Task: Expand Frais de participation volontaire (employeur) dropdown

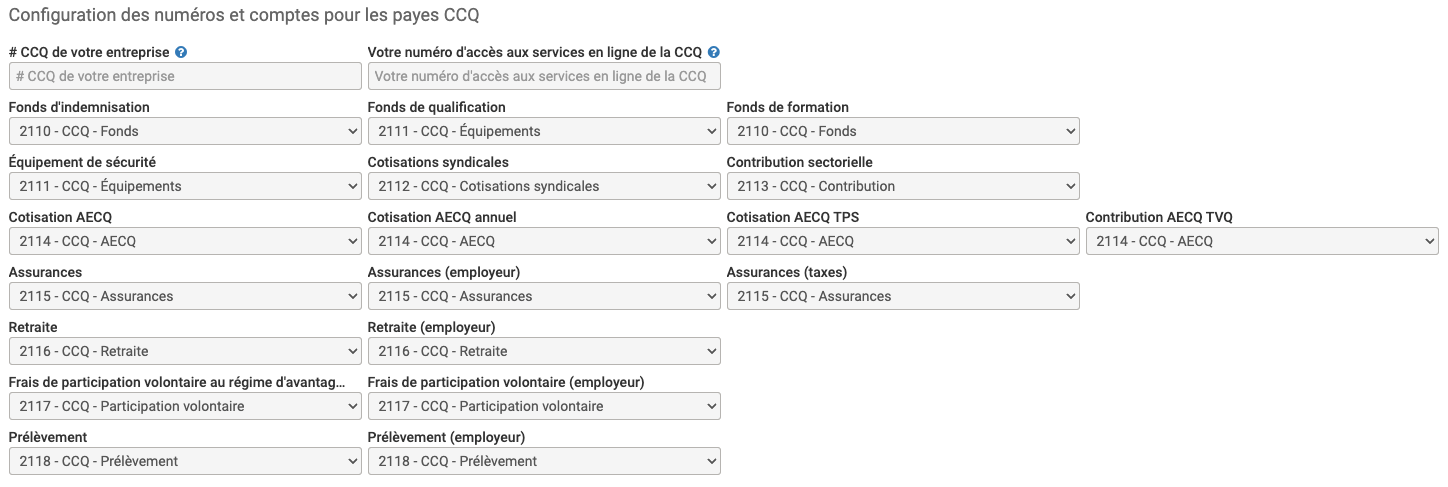Action: point(544,406)
